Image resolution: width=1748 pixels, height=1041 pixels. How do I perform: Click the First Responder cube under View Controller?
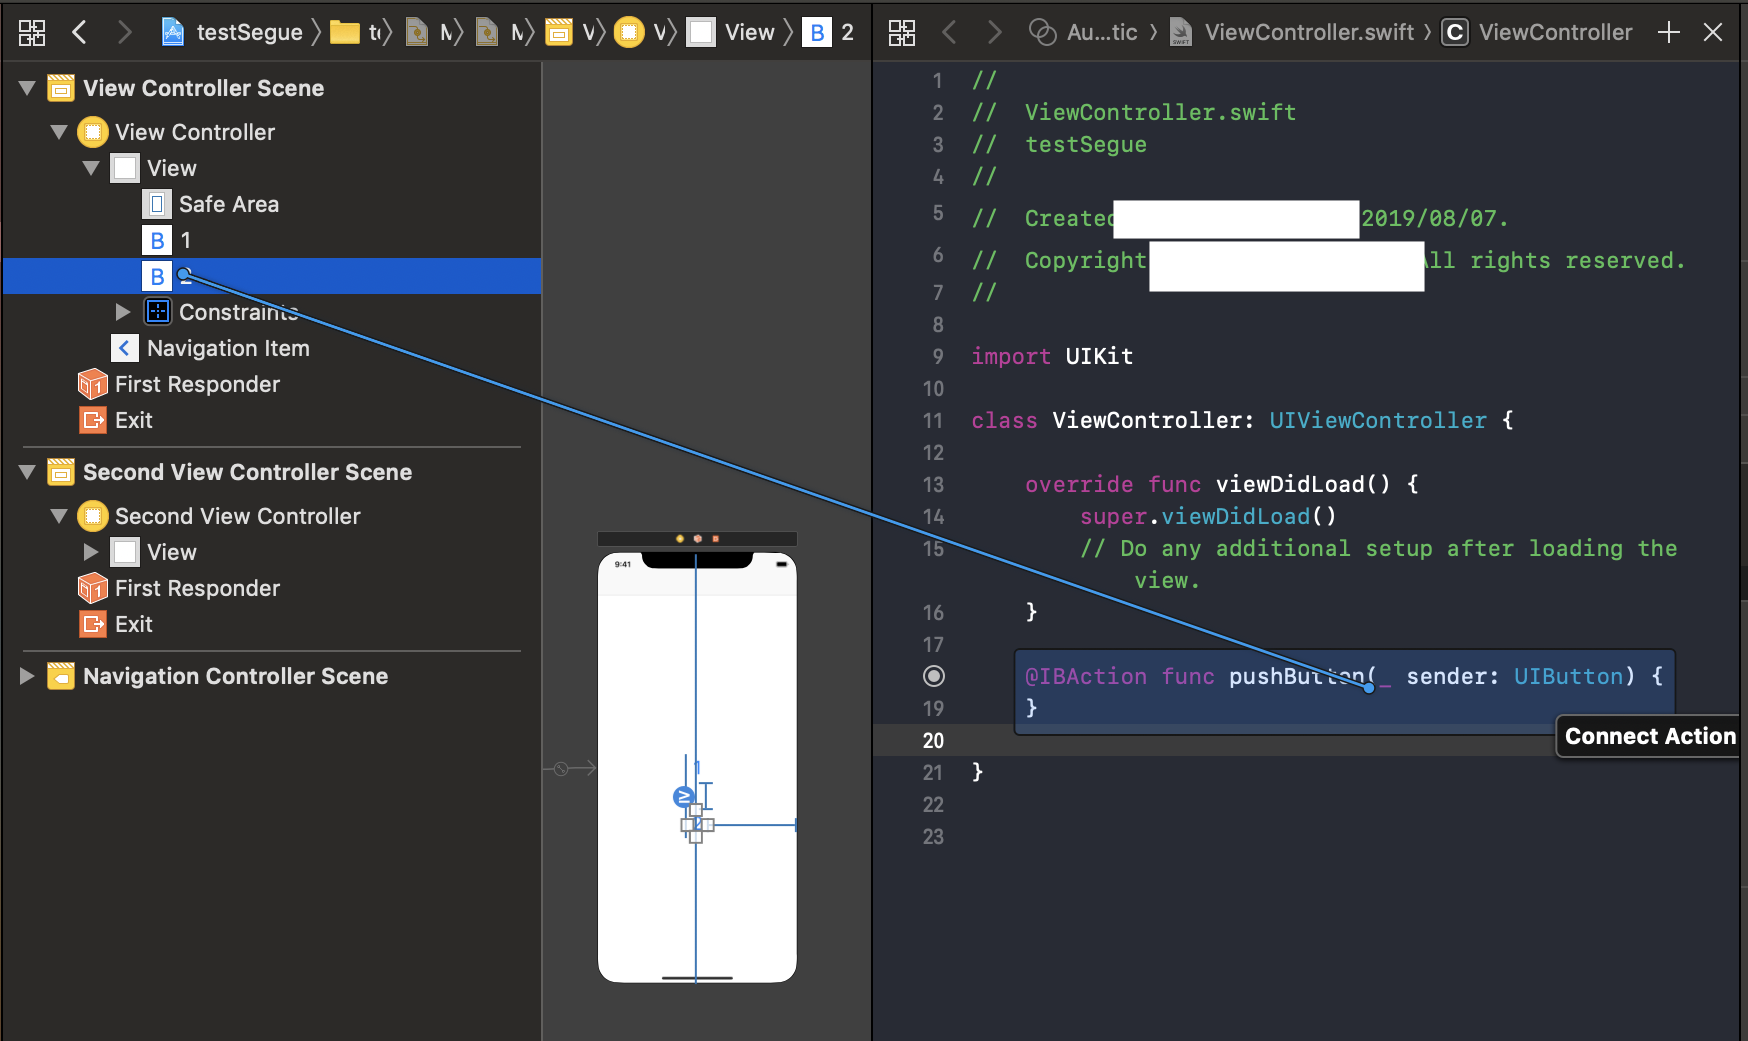point(93,385)
